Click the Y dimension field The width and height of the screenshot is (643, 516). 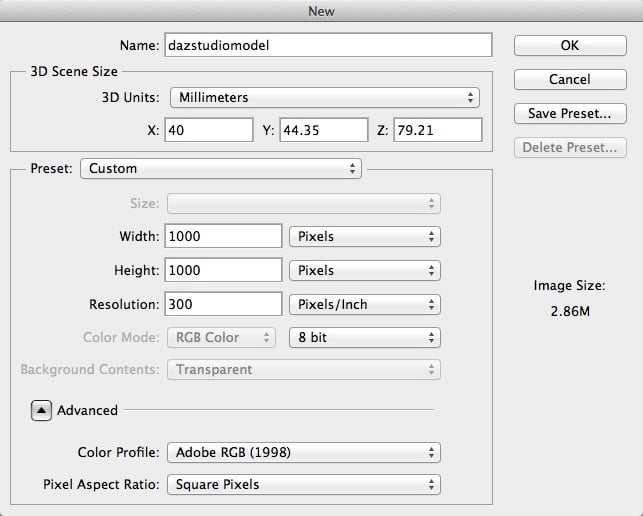coord(323,130)
